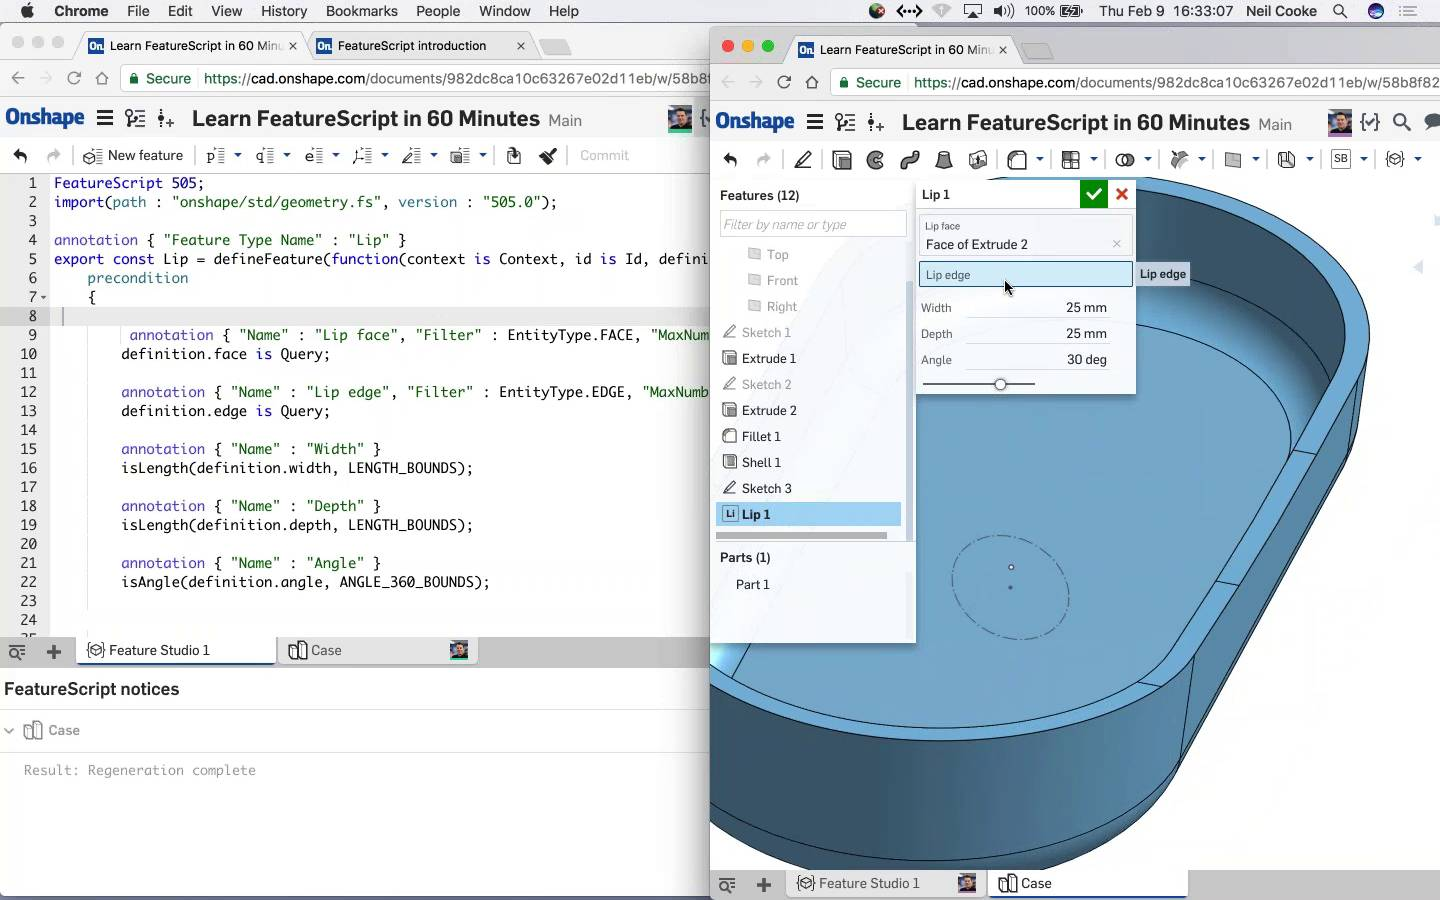This screenshot has width=1440, height=900.
Task: Expand the Boolean tool dropdown arrow
Action: click(1148, 160)
